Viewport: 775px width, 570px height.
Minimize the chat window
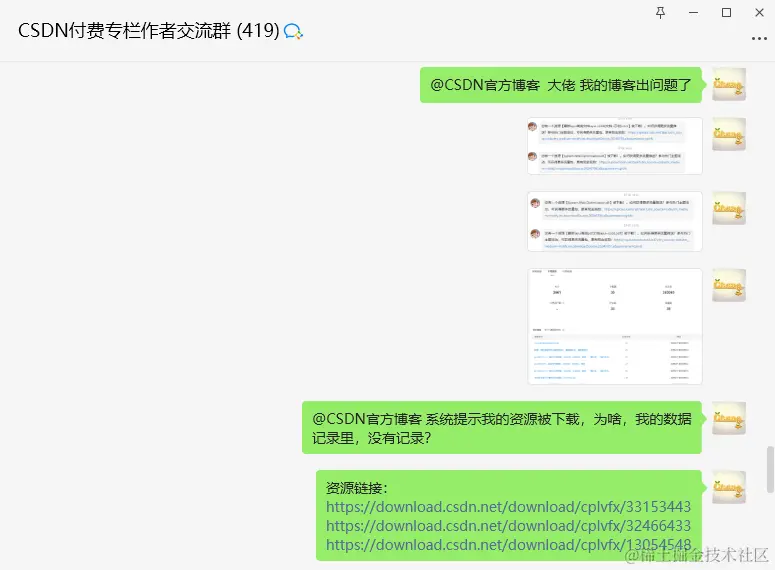pyautogui.click(x=693, y=13)
